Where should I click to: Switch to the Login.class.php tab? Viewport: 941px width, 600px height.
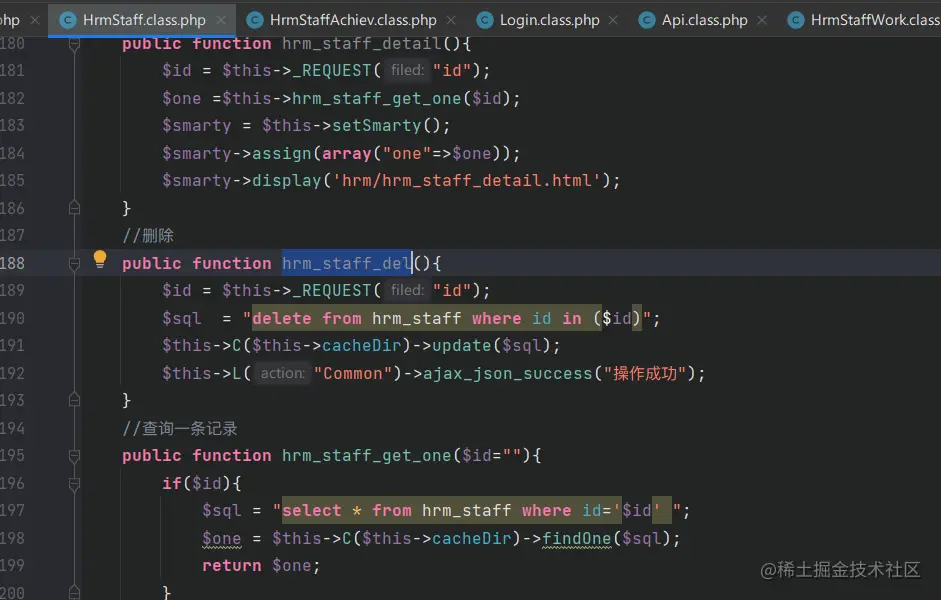click(x=549, y=20)
